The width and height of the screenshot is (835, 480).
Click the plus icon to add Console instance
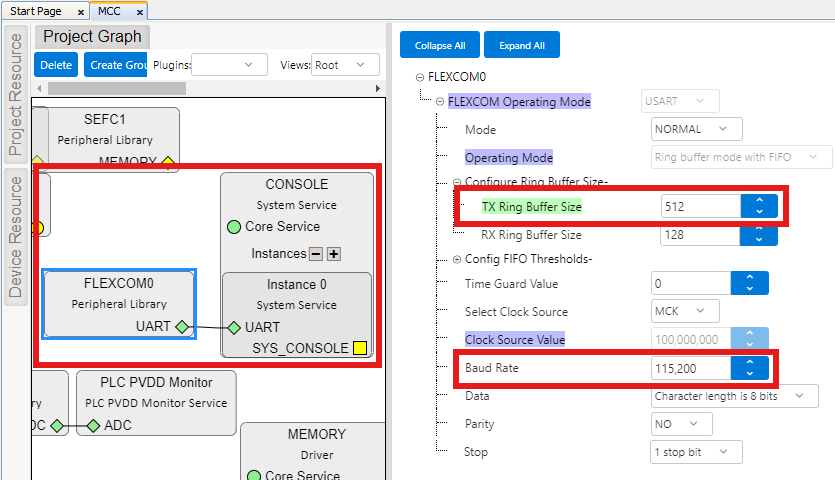click(334, 254)
